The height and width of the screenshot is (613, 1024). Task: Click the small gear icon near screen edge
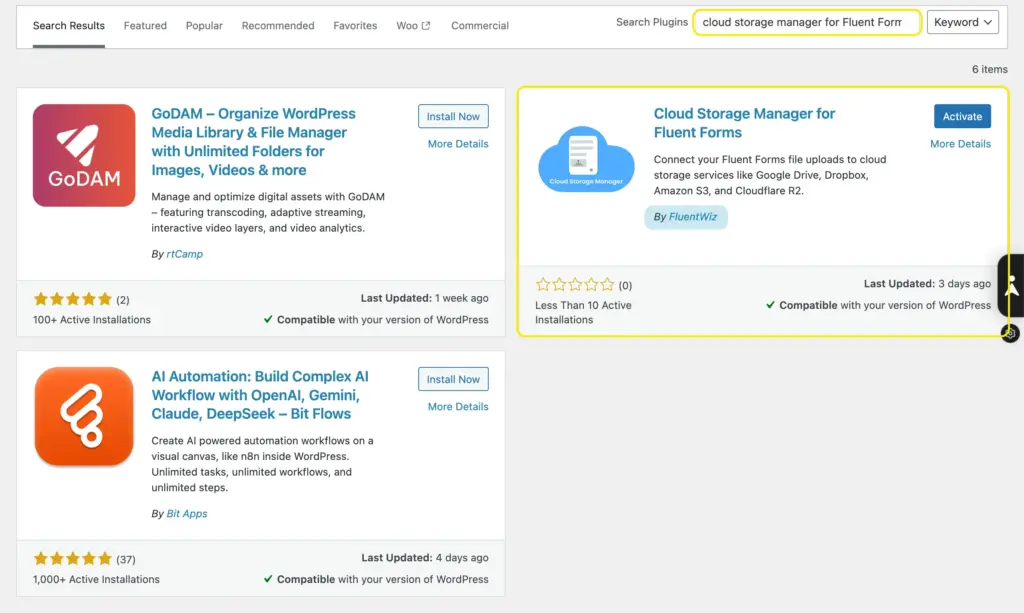pyautogui.click(x=1008, y=332)
